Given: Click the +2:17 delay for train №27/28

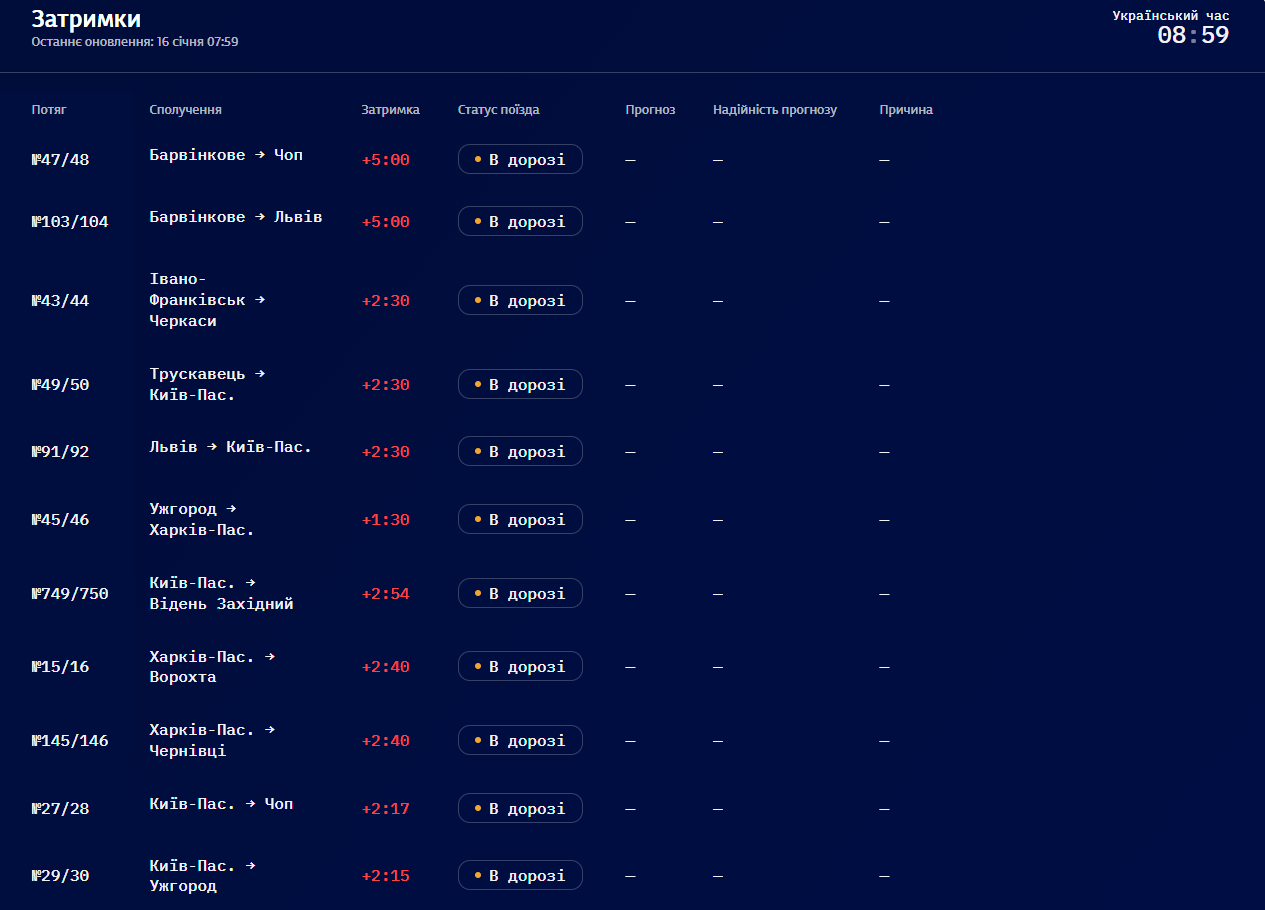Looking at the screenshot, I should tap(385, 809).
